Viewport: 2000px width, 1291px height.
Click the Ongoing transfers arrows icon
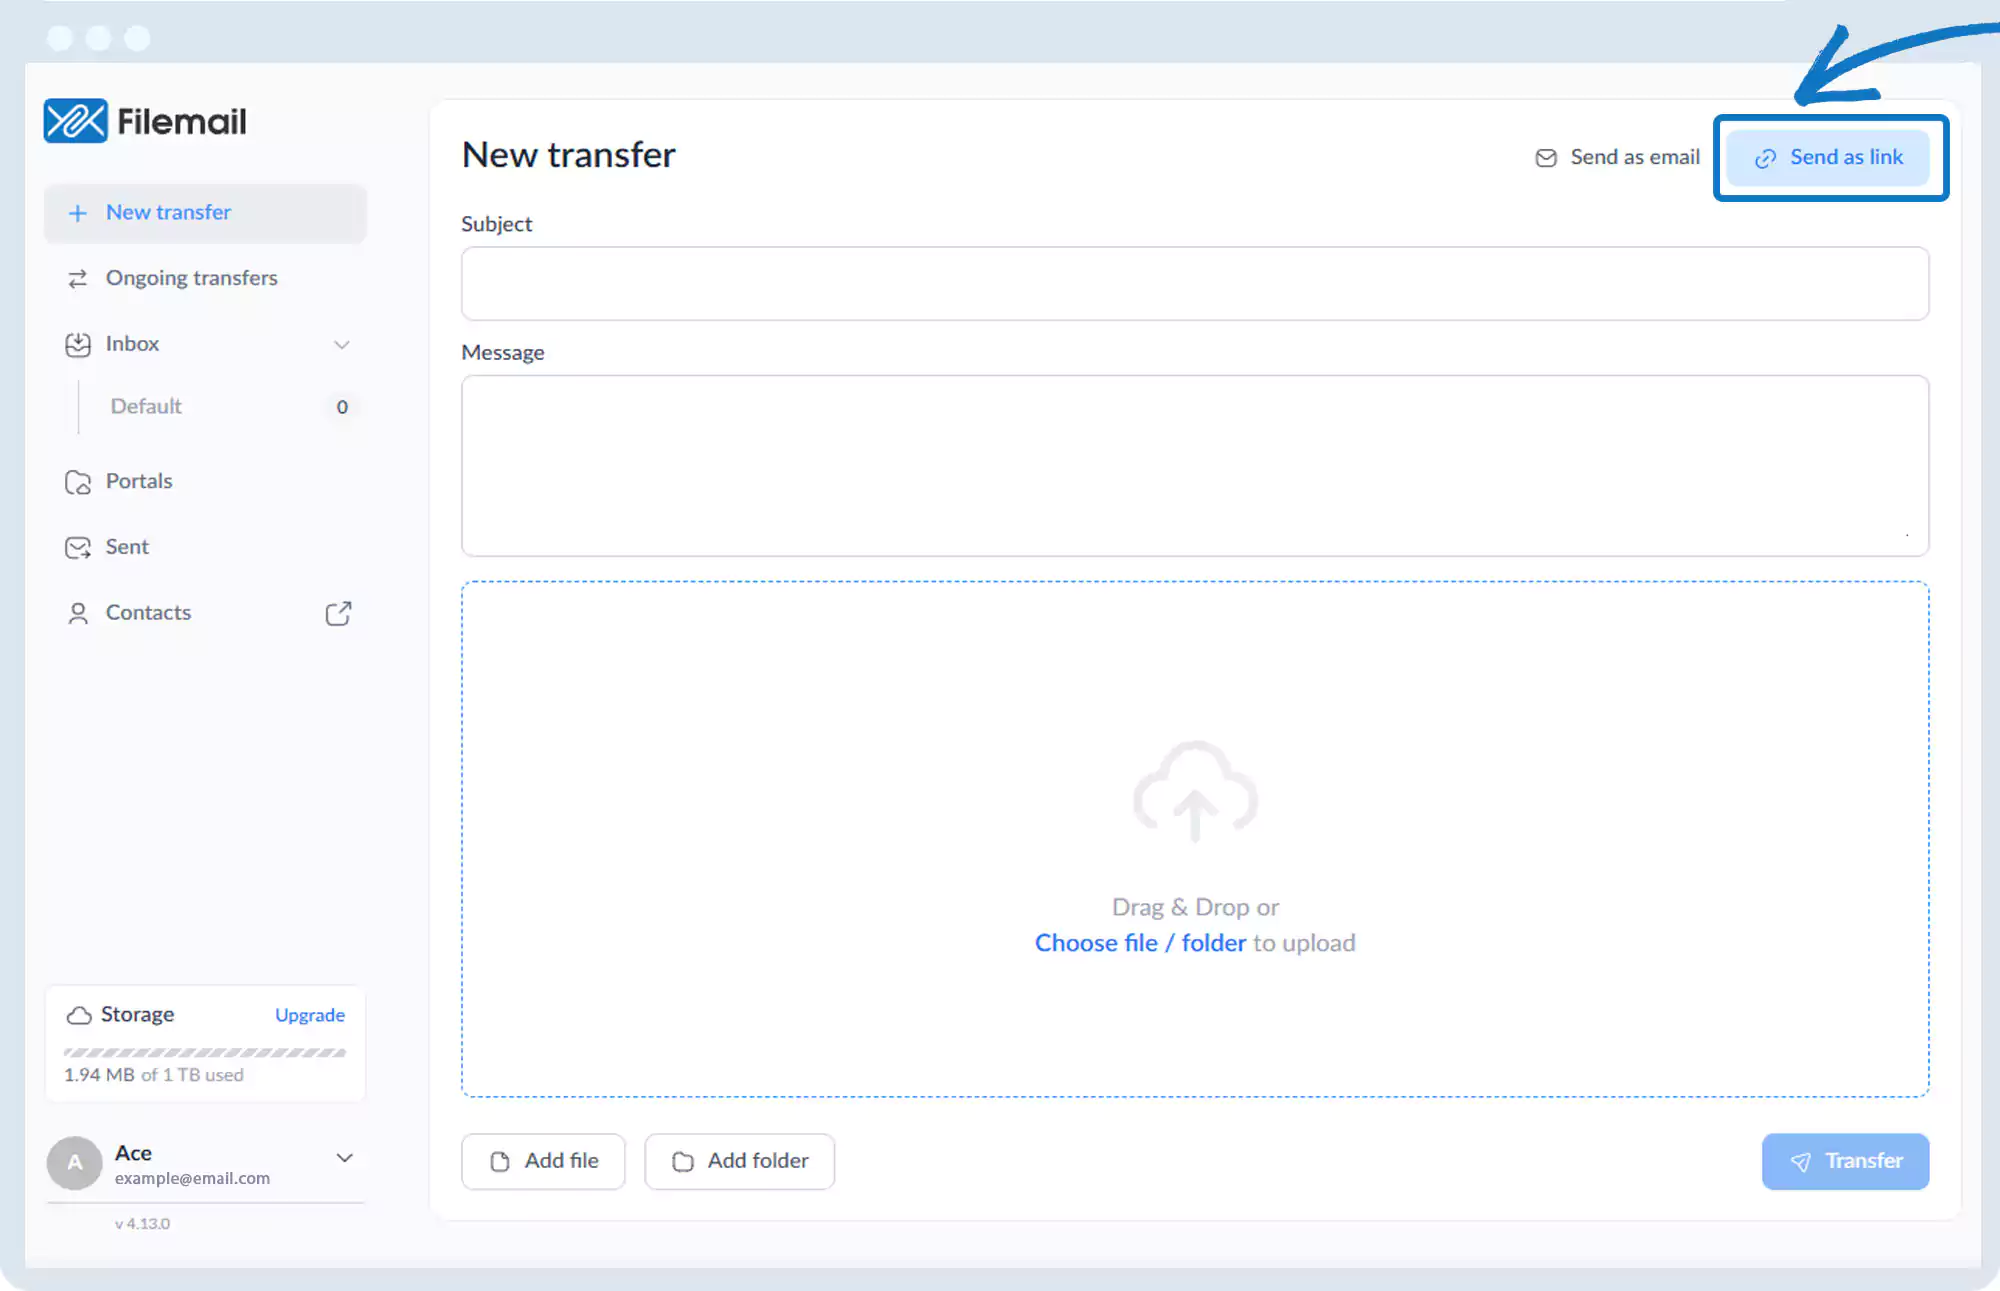point(77,278)
